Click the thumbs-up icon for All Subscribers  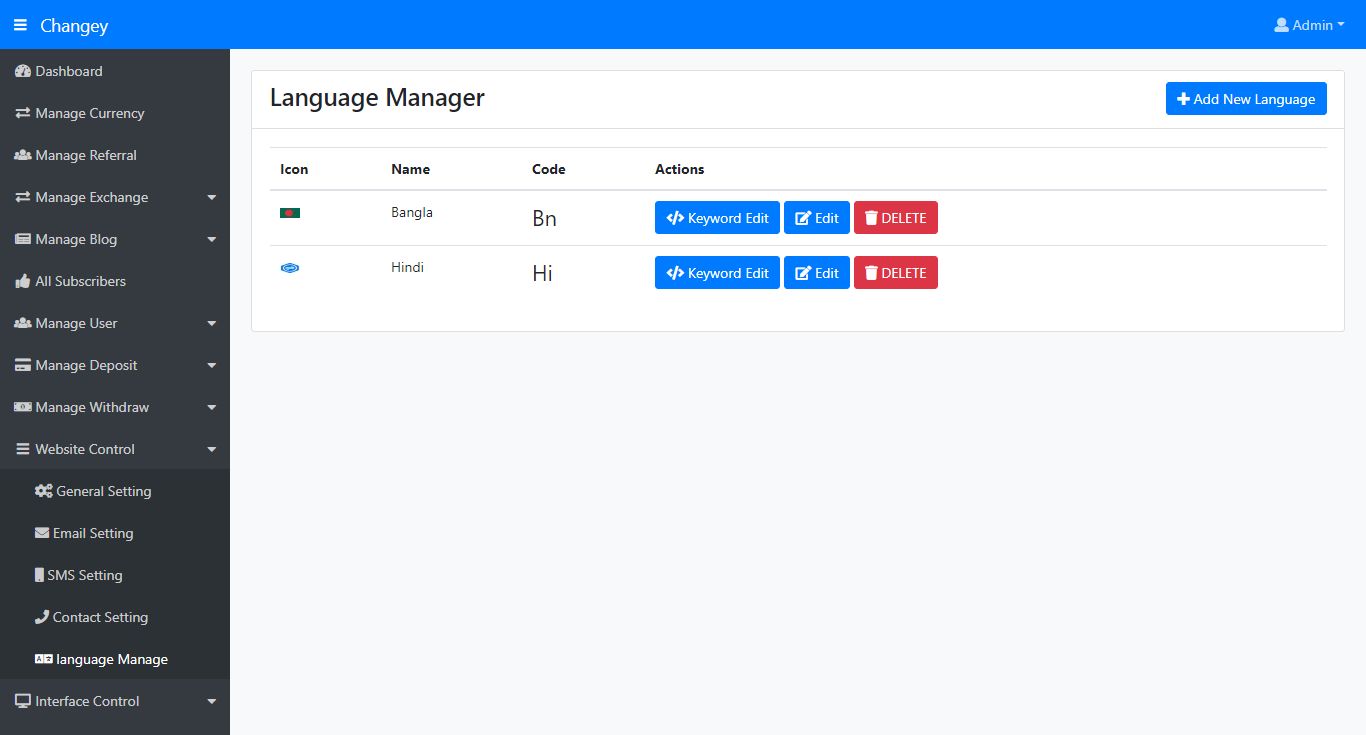point(23,281)
